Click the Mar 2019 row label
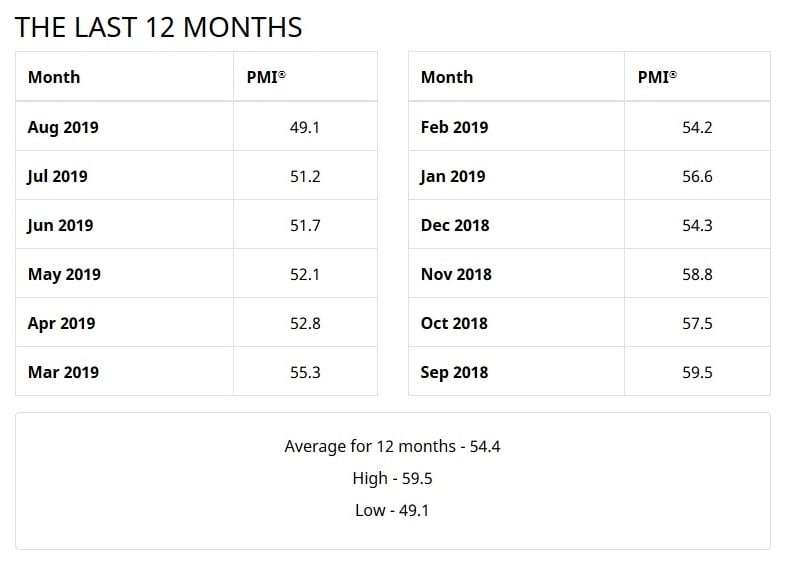Screen dimensions: 786x566 coord(63,372)
